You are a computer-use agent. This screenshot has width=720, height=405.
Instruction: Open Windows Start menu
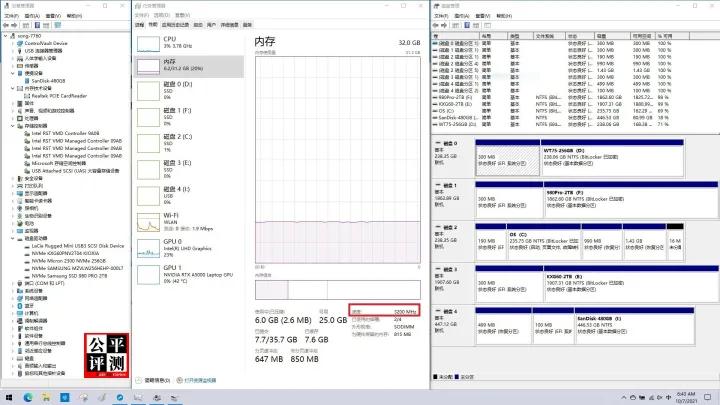pyautogui.click(x=9, y=397)
